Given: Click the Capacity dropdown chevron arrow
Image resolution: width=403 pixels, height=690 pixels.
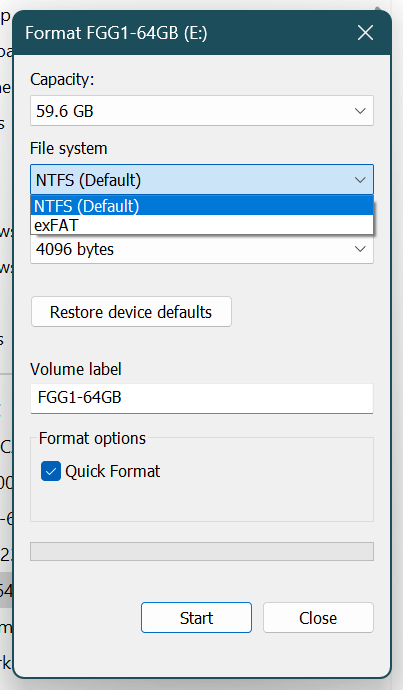Looking at the screenshot, I should pos(360,111).
